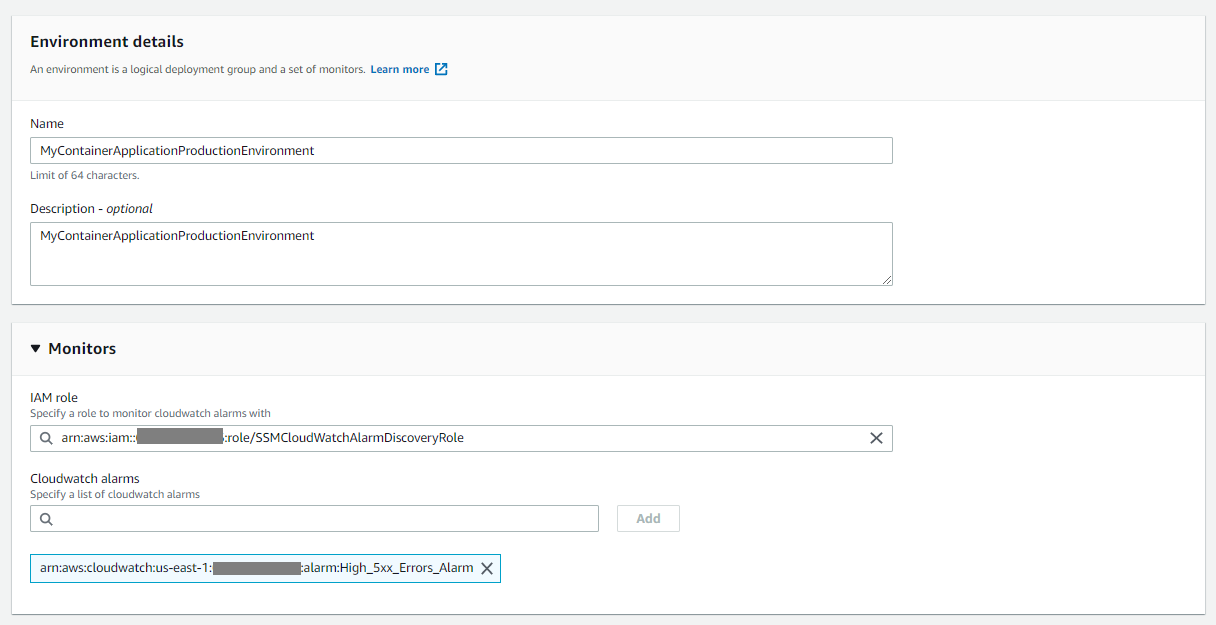The width and height of the screenshot is (1216, 625).
Task: Click the search magnifier icon in IAM role field
Action: (45, 438)
